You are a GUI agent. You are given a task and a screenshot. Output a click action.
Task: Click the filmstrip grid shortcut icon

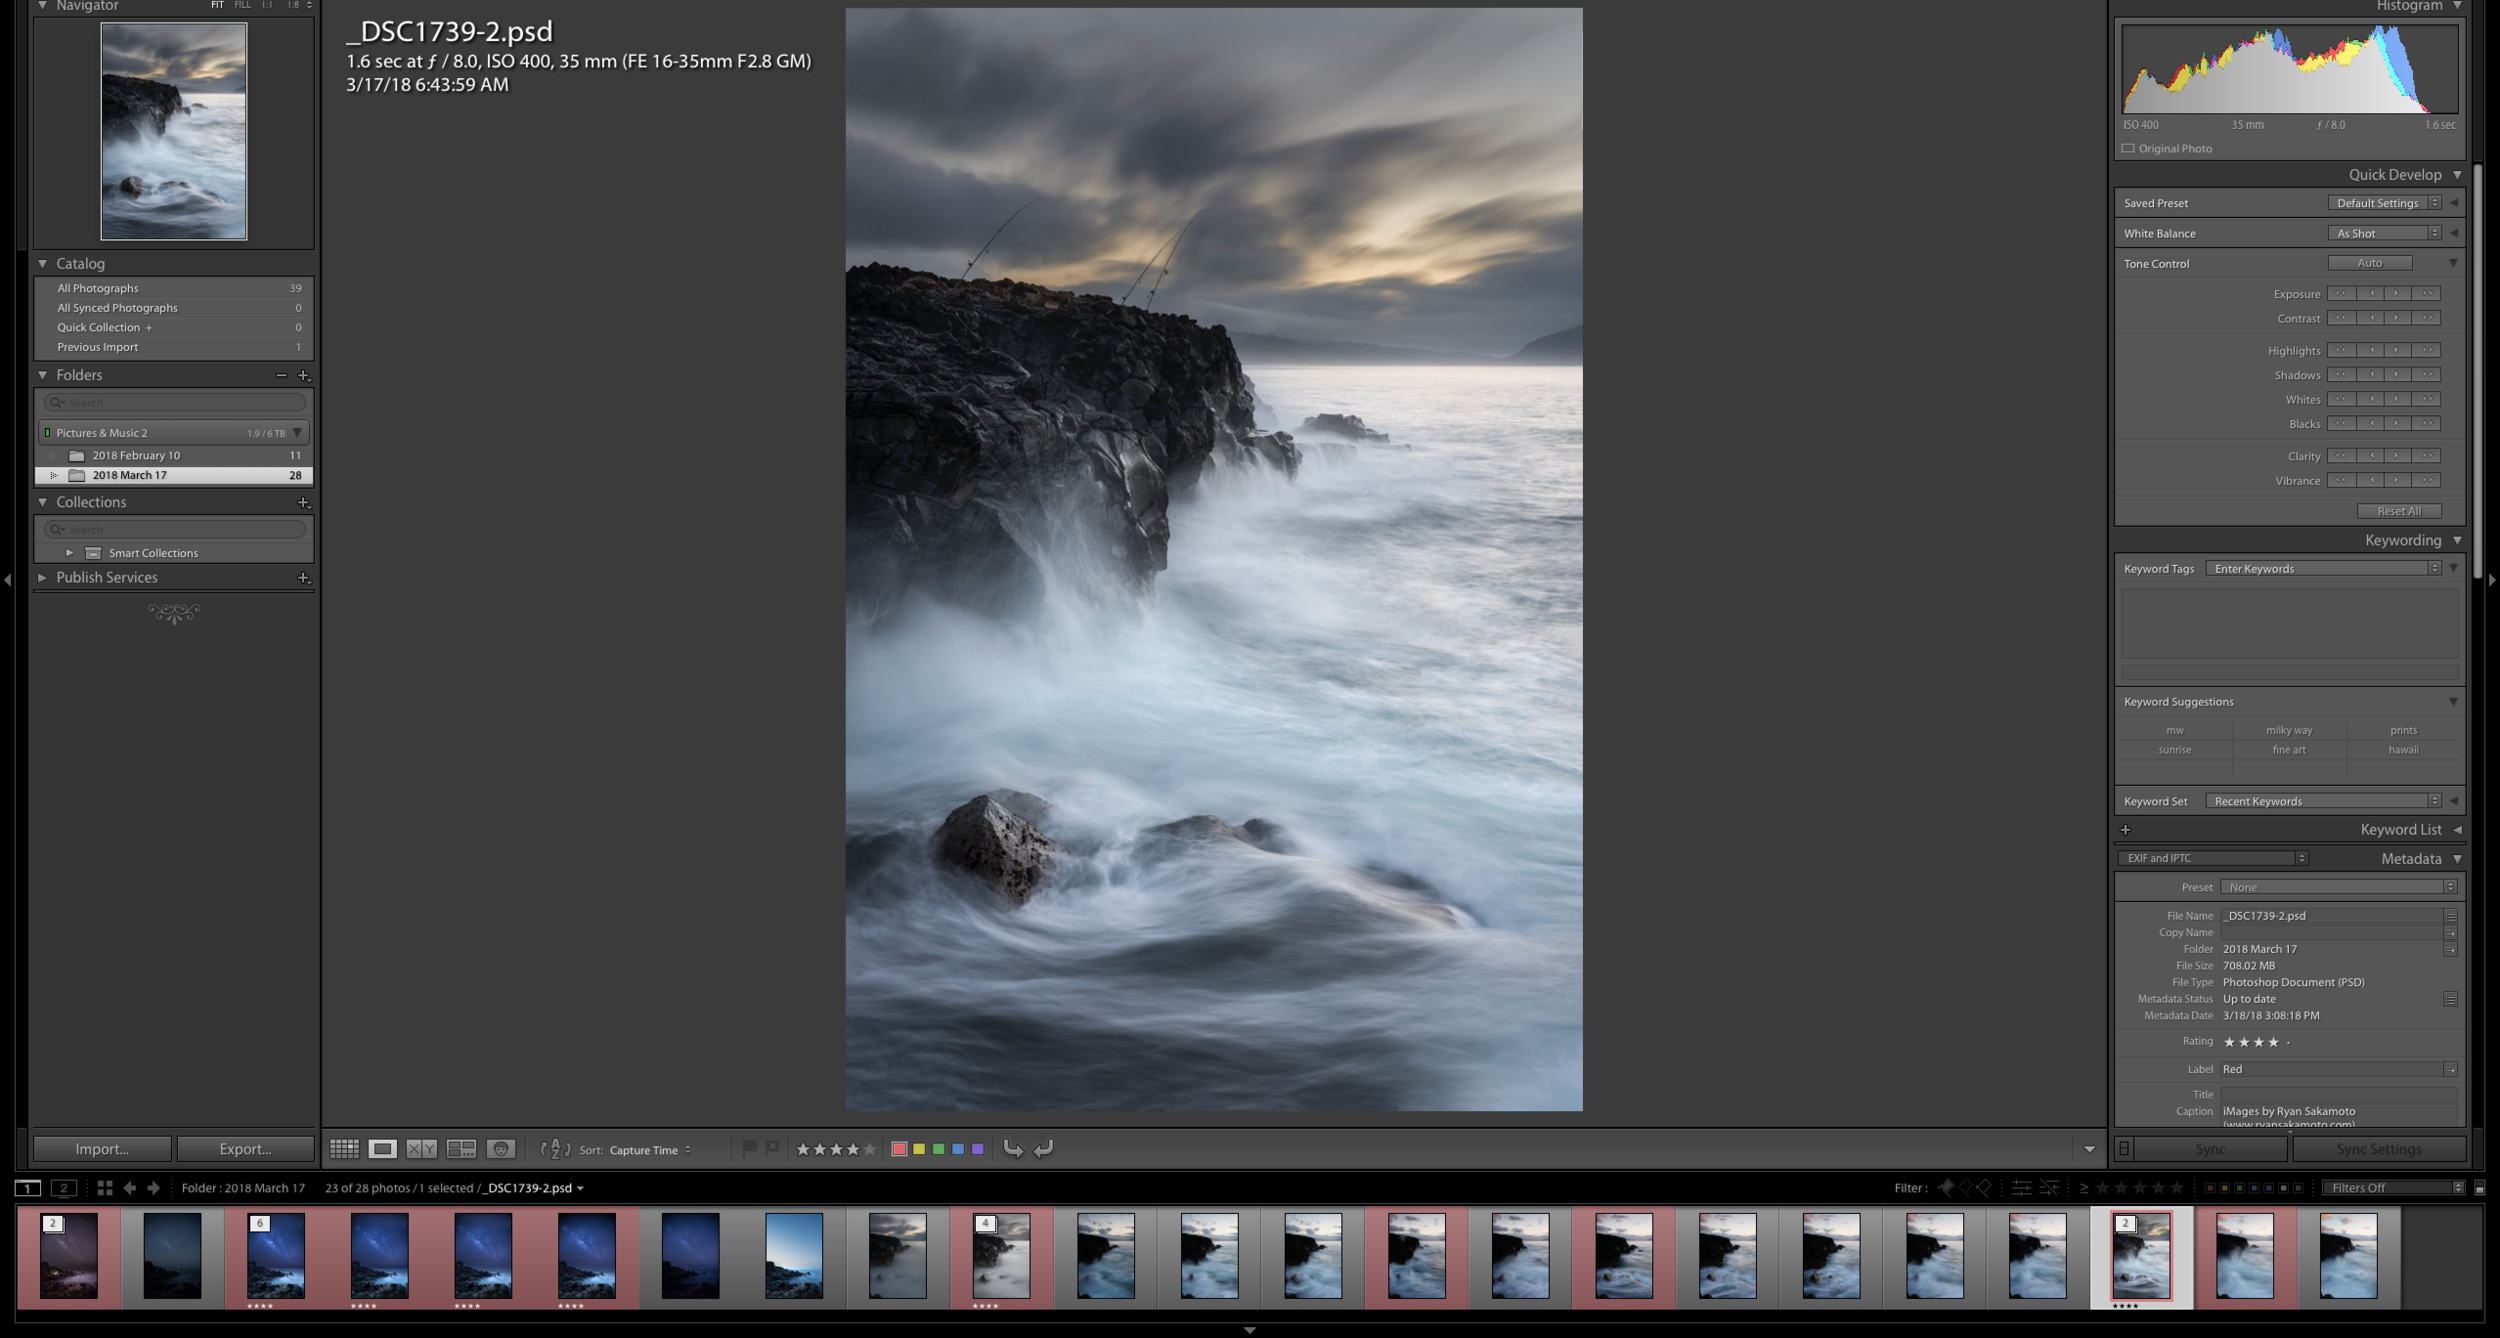[105, 1188]
